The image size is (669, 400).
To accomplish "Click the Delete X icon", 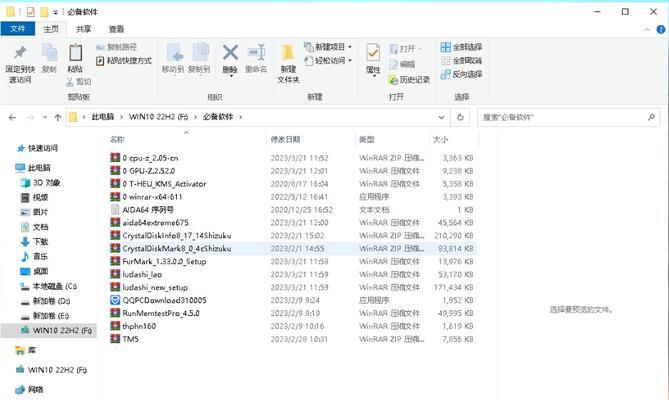I will point(230,53).
